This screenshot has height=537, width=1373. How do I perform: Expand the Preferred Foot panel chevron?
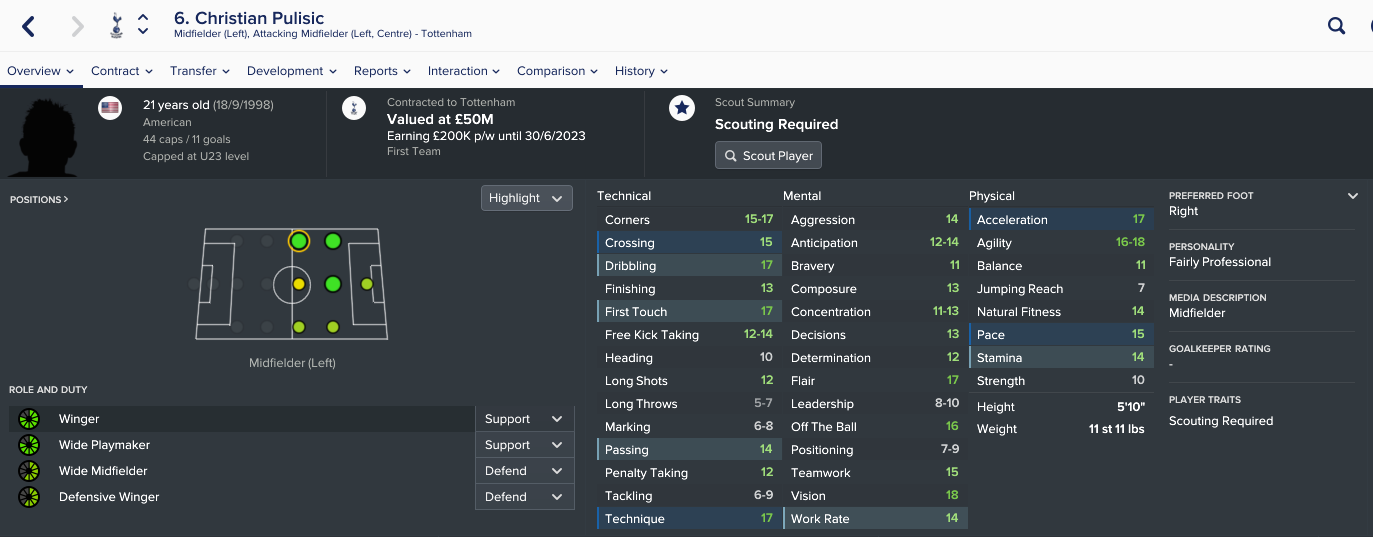pyautogui.click(x=1353, y=196)
